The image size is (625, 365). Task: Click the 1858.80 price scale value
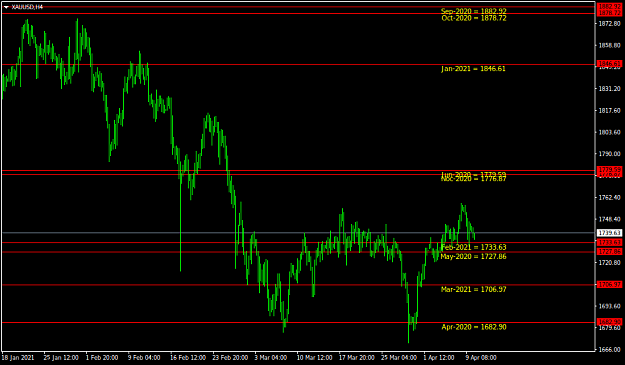click(x=609, y=45)
